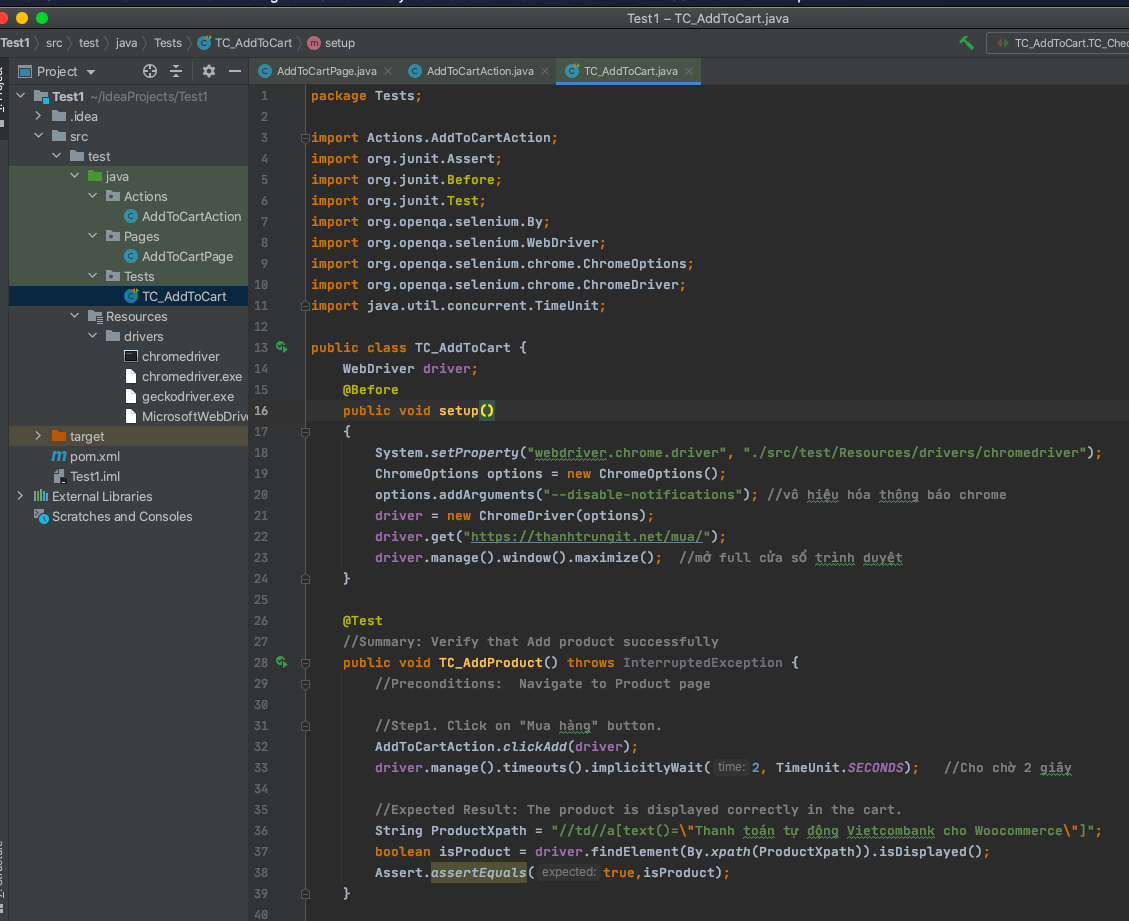Collapse the src folder

pyautogui.click(x=38, y=136)
